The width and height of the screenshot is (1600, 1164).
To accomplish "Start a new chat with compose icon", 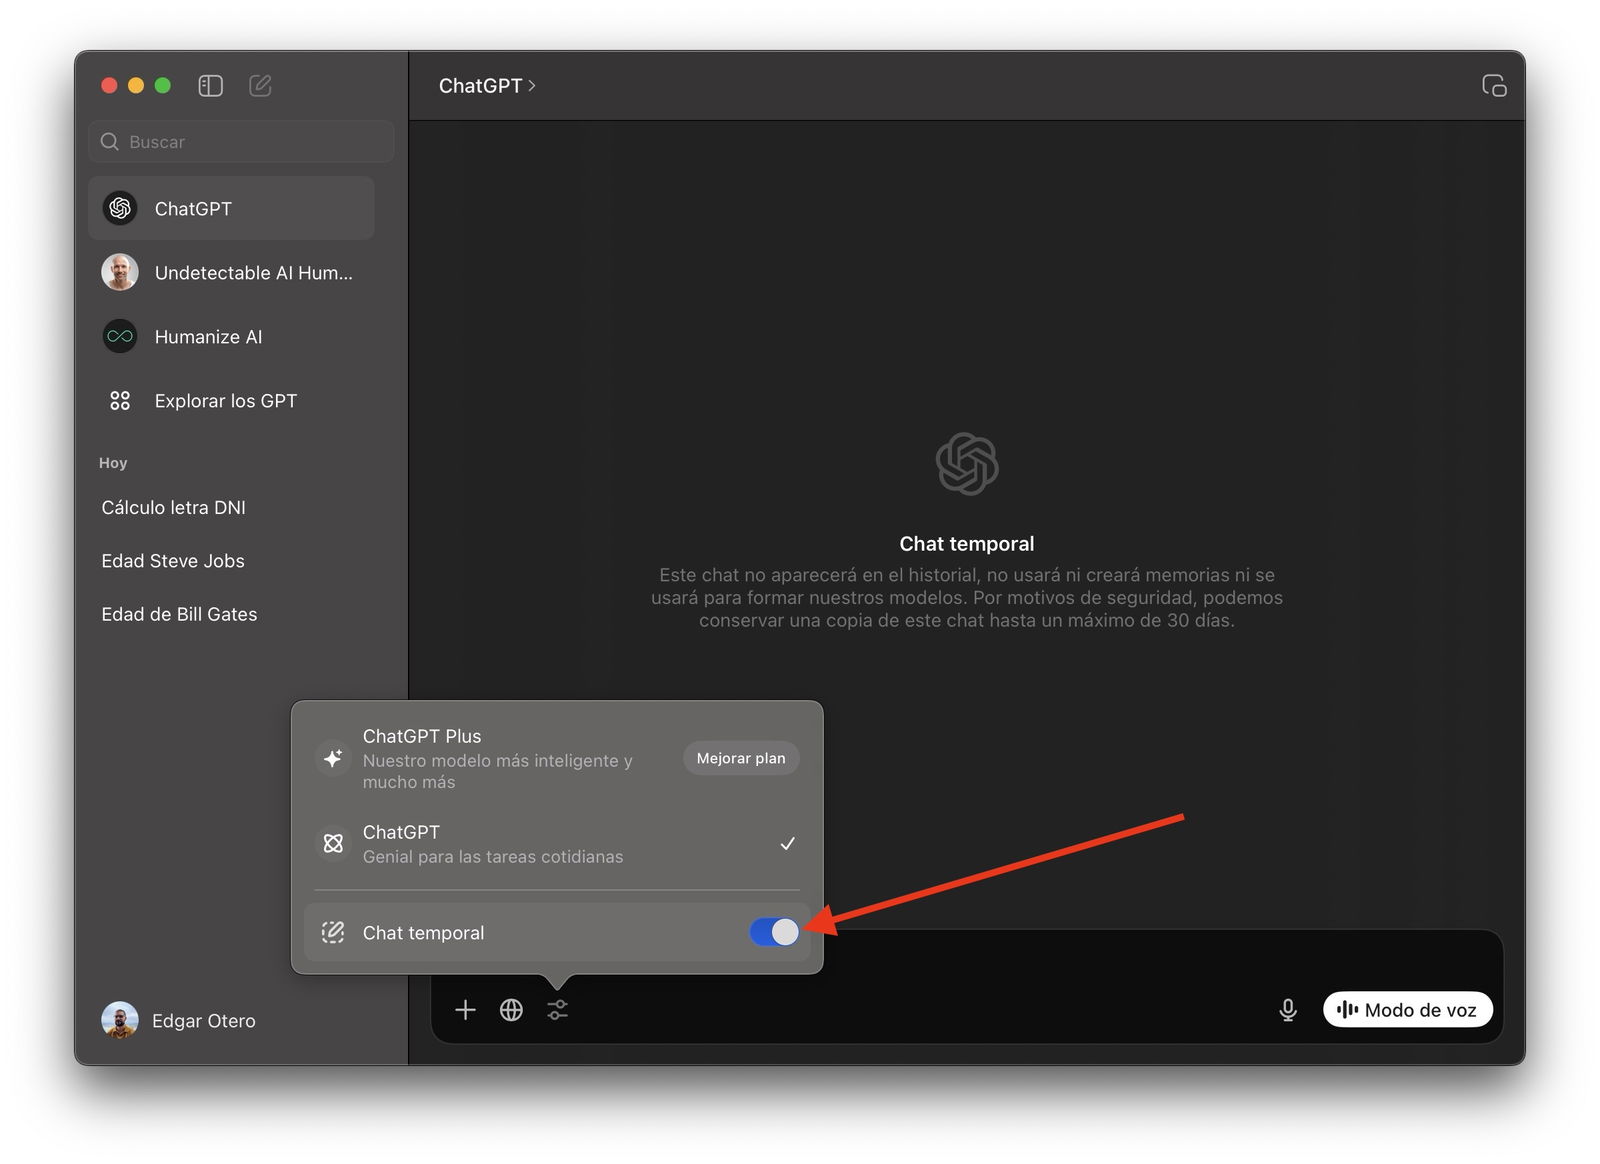I will pos(260,86).
